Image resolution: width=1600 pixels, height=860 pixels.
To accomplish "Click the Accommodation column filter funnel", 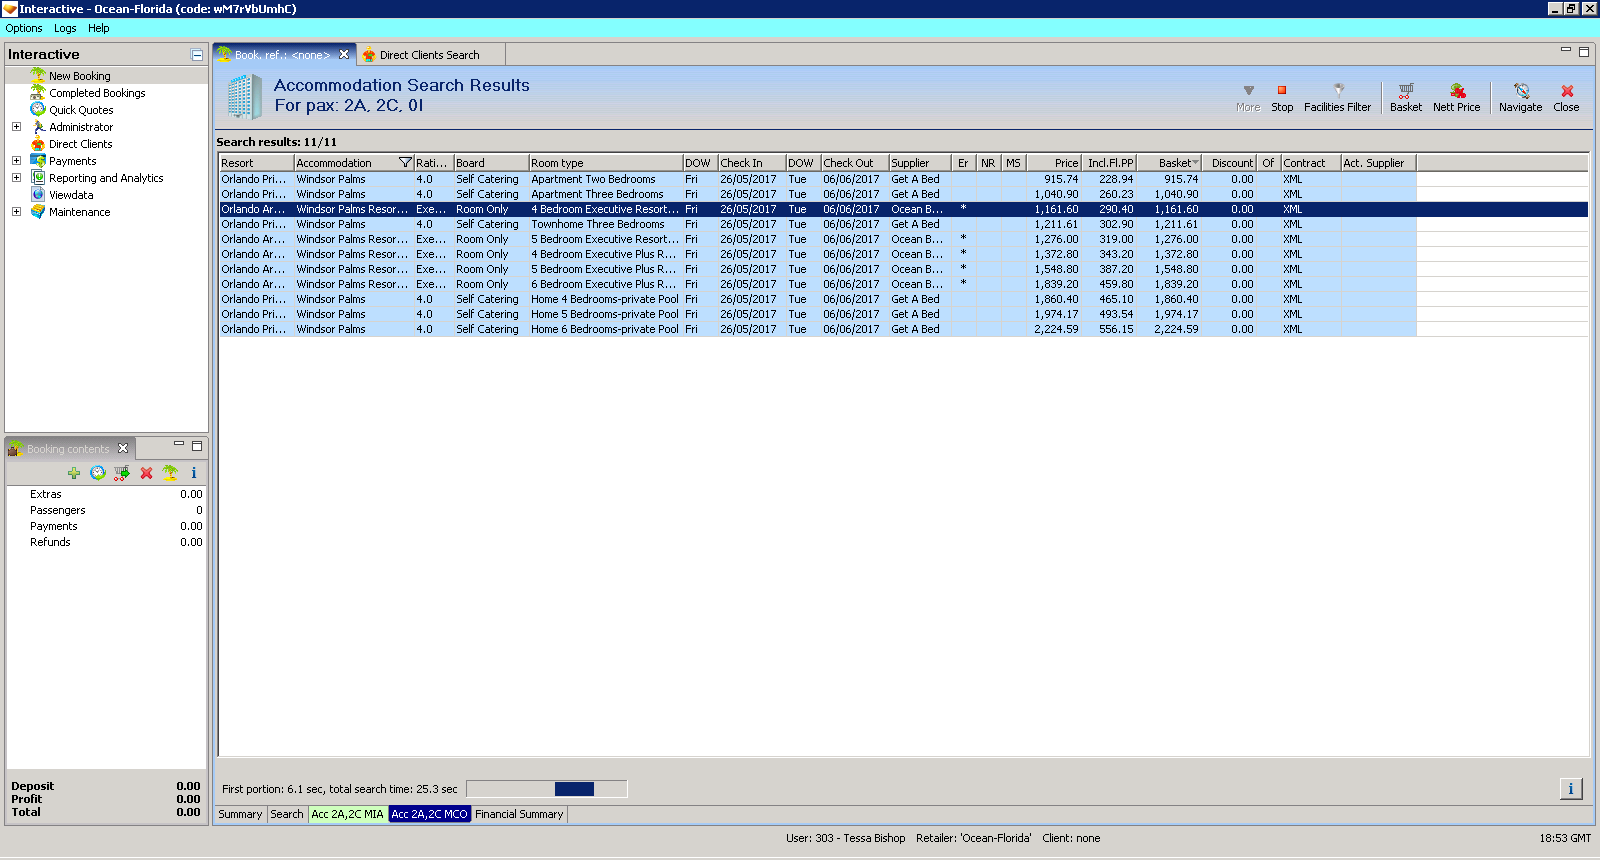I will [x=405, y=163].
